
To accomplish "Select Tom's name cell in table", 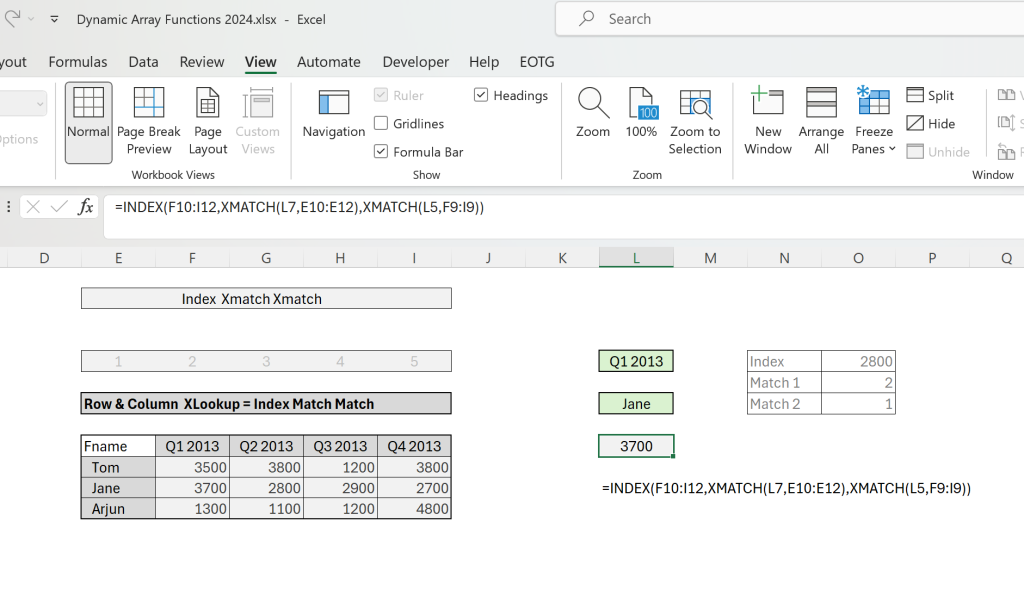I will point(118,467).
